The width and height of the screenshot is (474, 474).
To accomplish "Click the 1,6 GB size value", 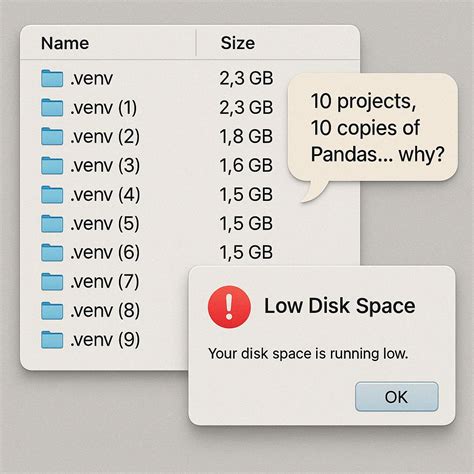I will tap(246, 166).
